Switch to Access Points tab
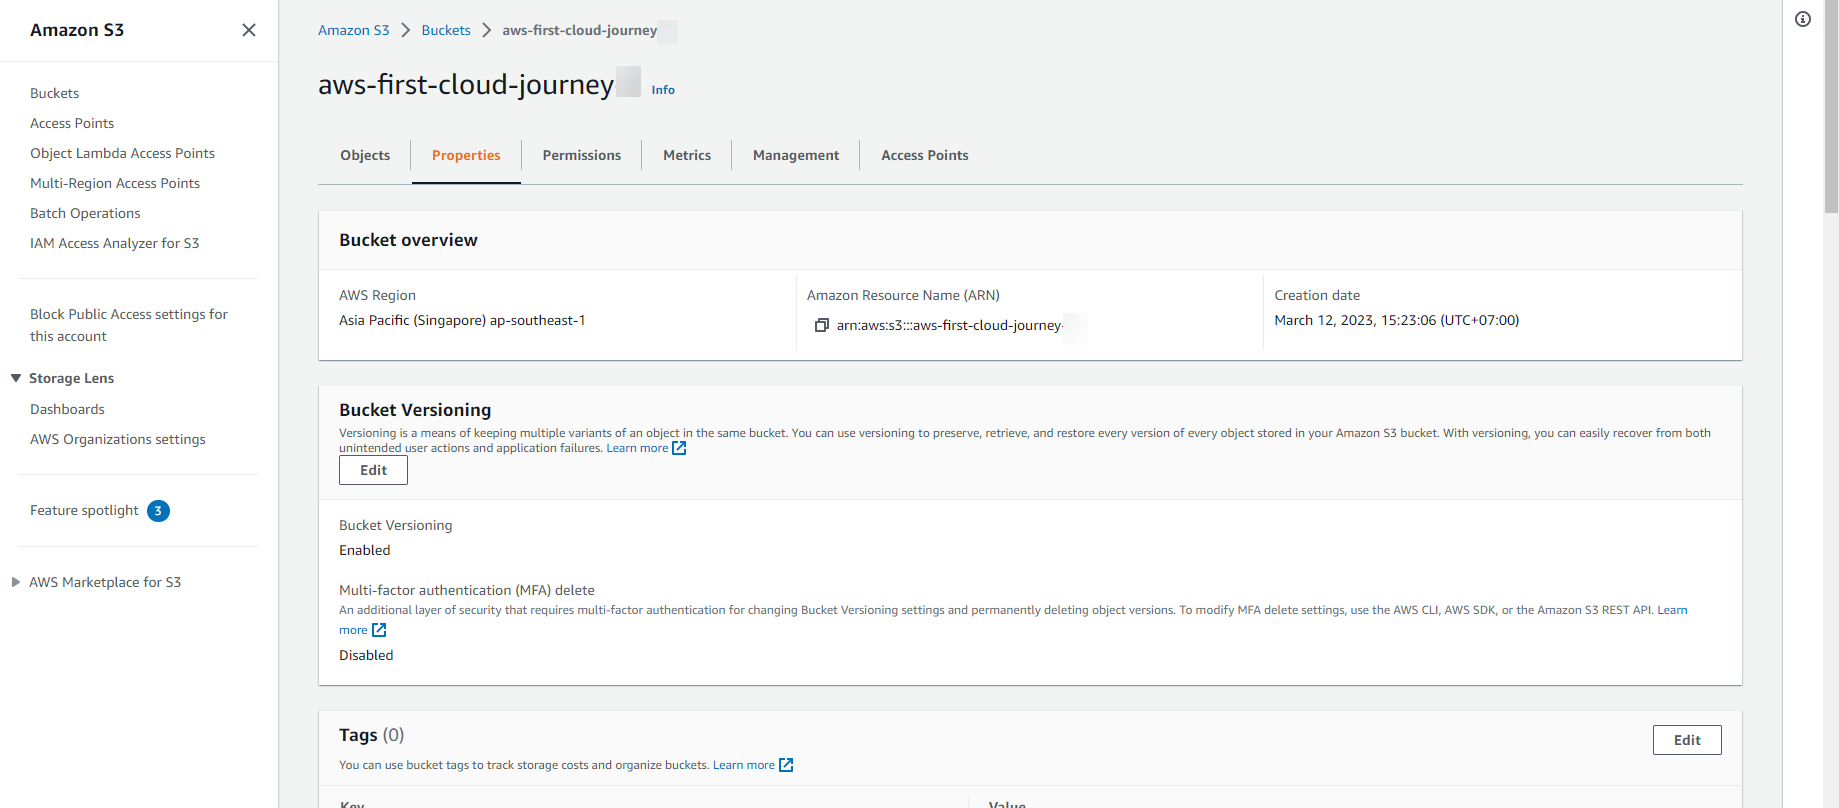 (x=925, y=155)
